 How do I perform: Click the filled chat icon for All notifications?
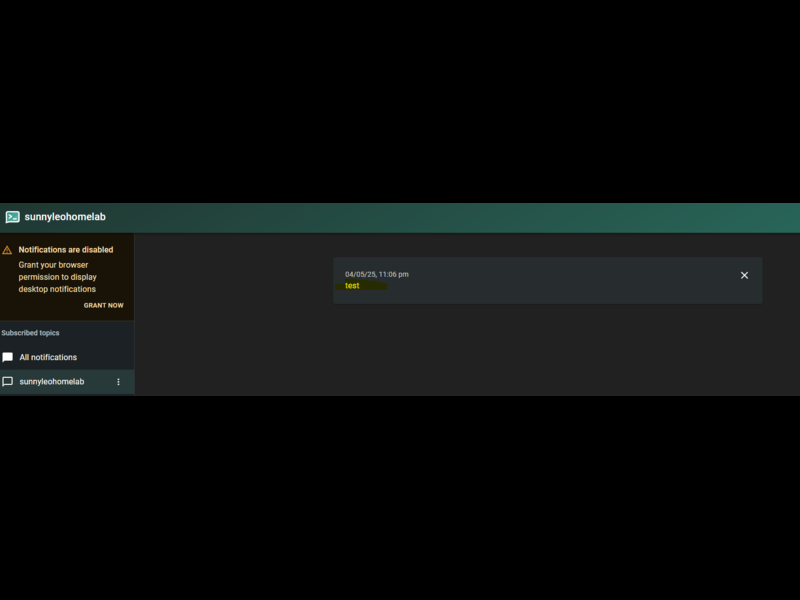(8, 357)
